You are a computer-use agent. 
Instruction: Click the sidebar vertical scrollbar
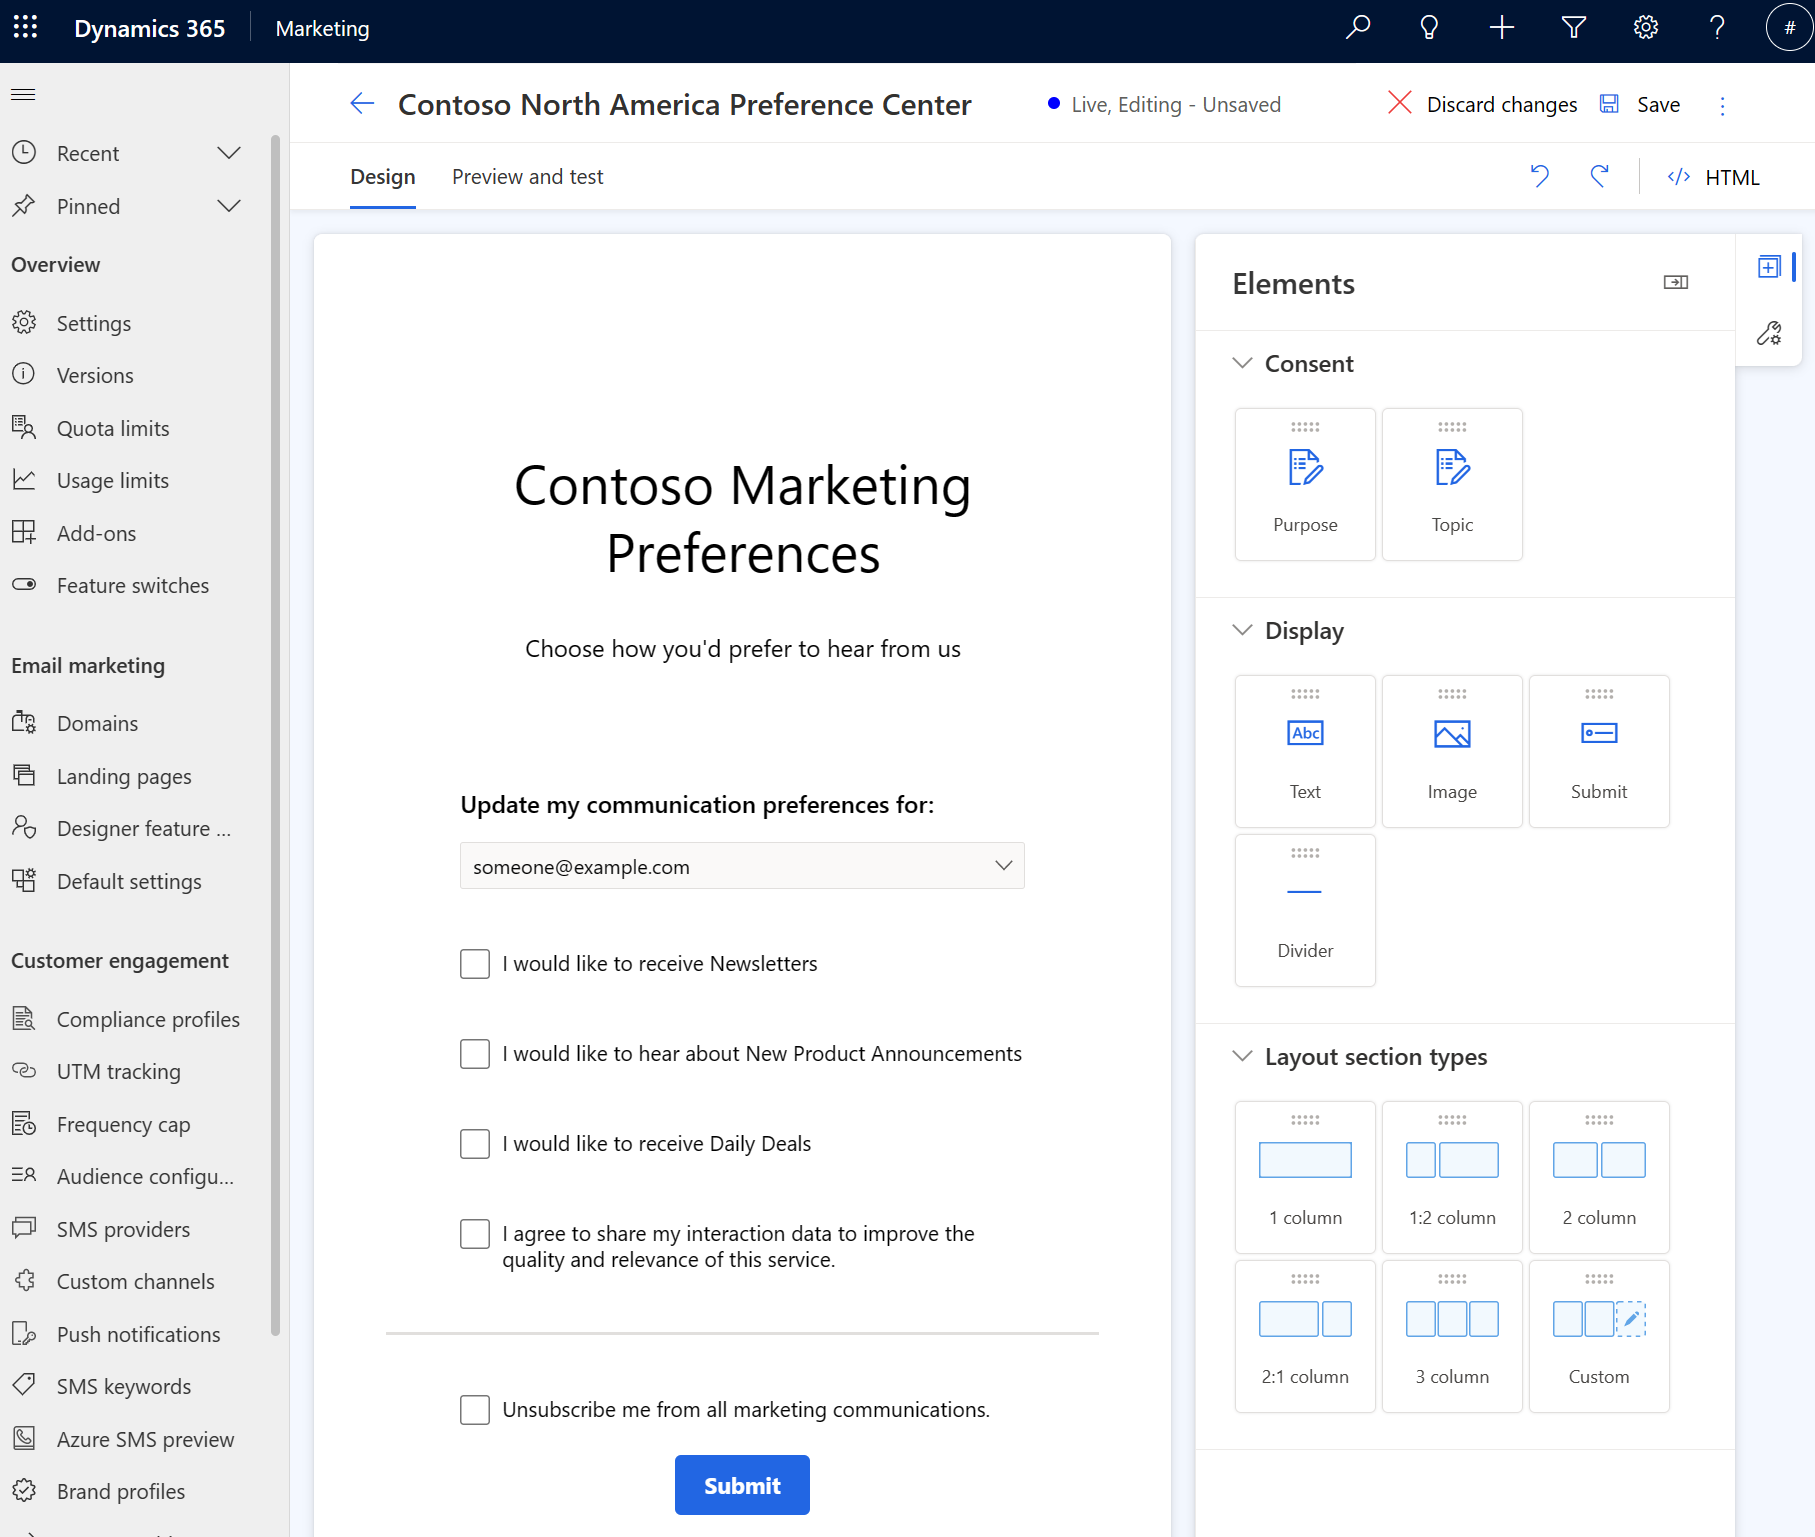(275, 735)
